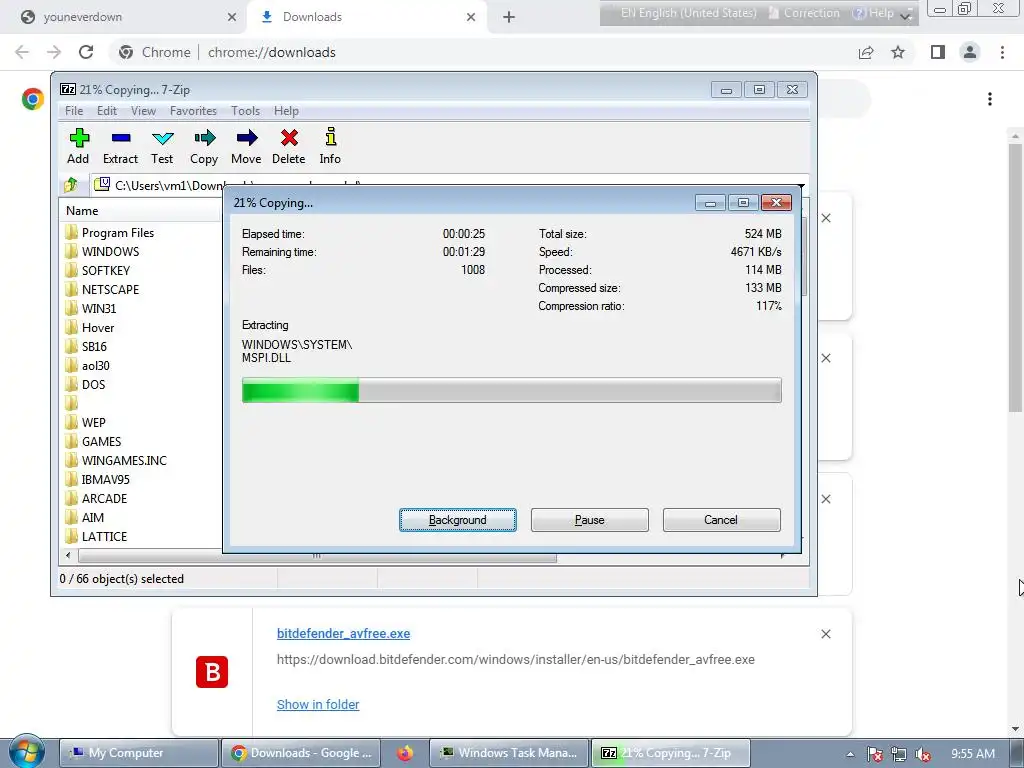Send the copy operation to Background

click(458, 520)
